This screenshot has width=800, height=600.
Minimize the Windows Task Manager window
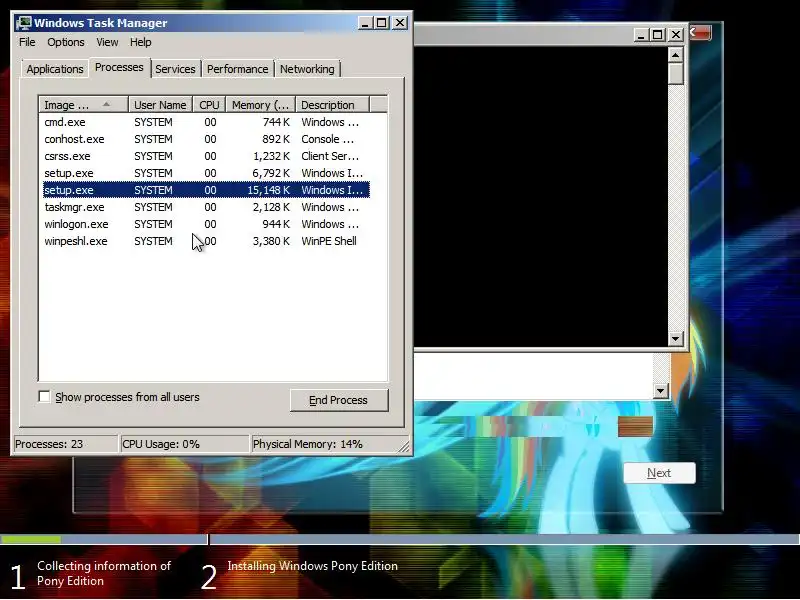(x=365, y=23)
